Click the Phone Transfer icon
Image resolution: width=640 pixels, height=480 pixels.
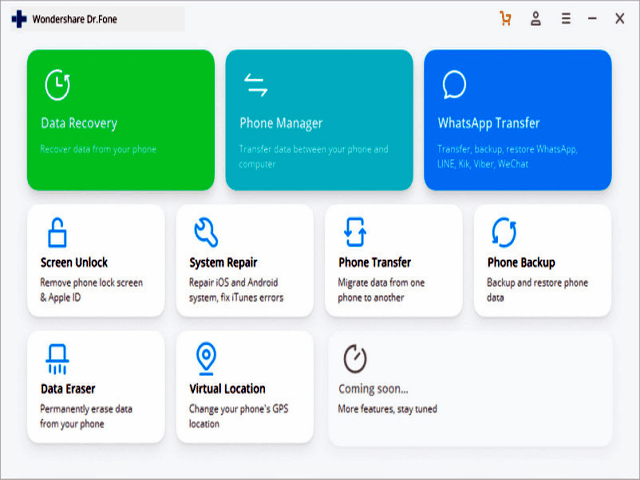point(355,232)
